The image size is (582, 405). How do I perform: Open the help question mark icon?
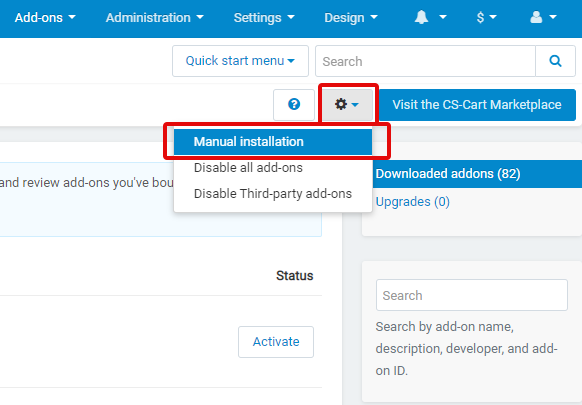[x=294, y=105]
